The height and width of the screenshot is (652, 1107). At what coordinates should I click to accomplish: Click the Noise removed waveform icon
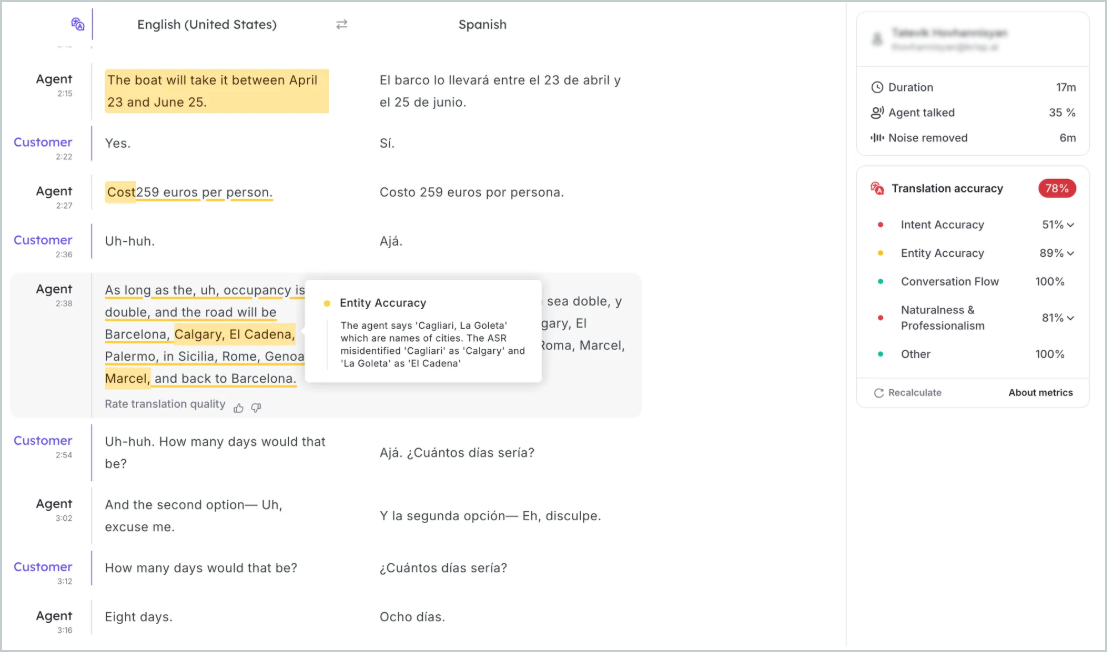pyautogui.click(x=877, y=138)
